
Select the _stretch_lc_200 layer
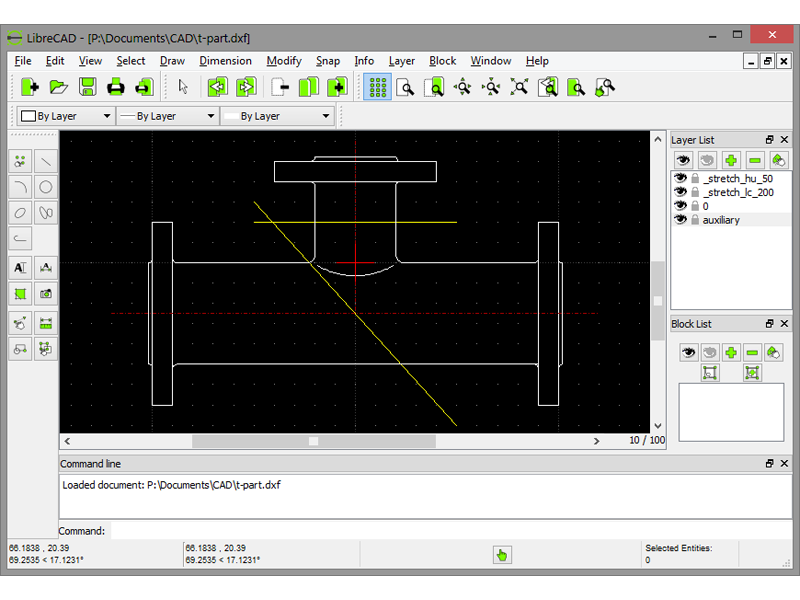(737, 192)
